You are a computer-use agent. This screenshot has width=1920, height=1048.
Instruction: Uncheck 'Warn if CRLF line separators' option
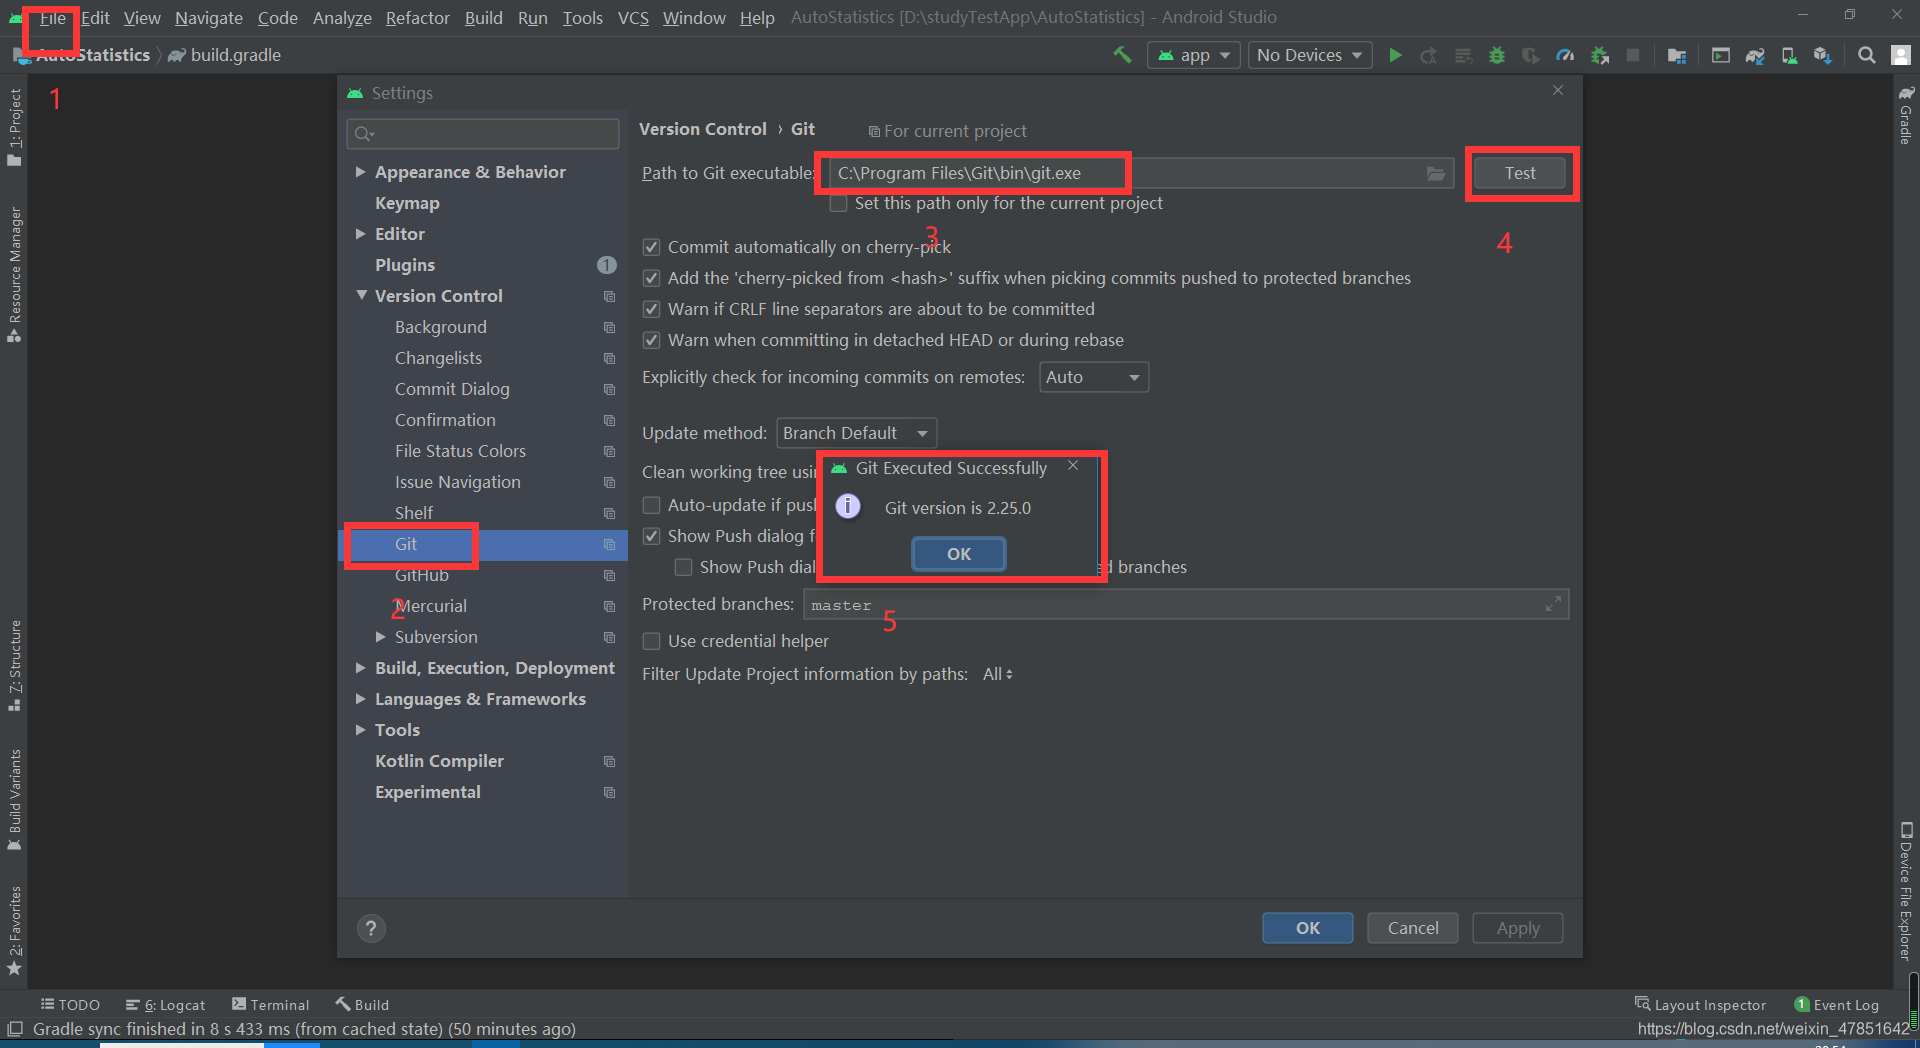(651, 309)
